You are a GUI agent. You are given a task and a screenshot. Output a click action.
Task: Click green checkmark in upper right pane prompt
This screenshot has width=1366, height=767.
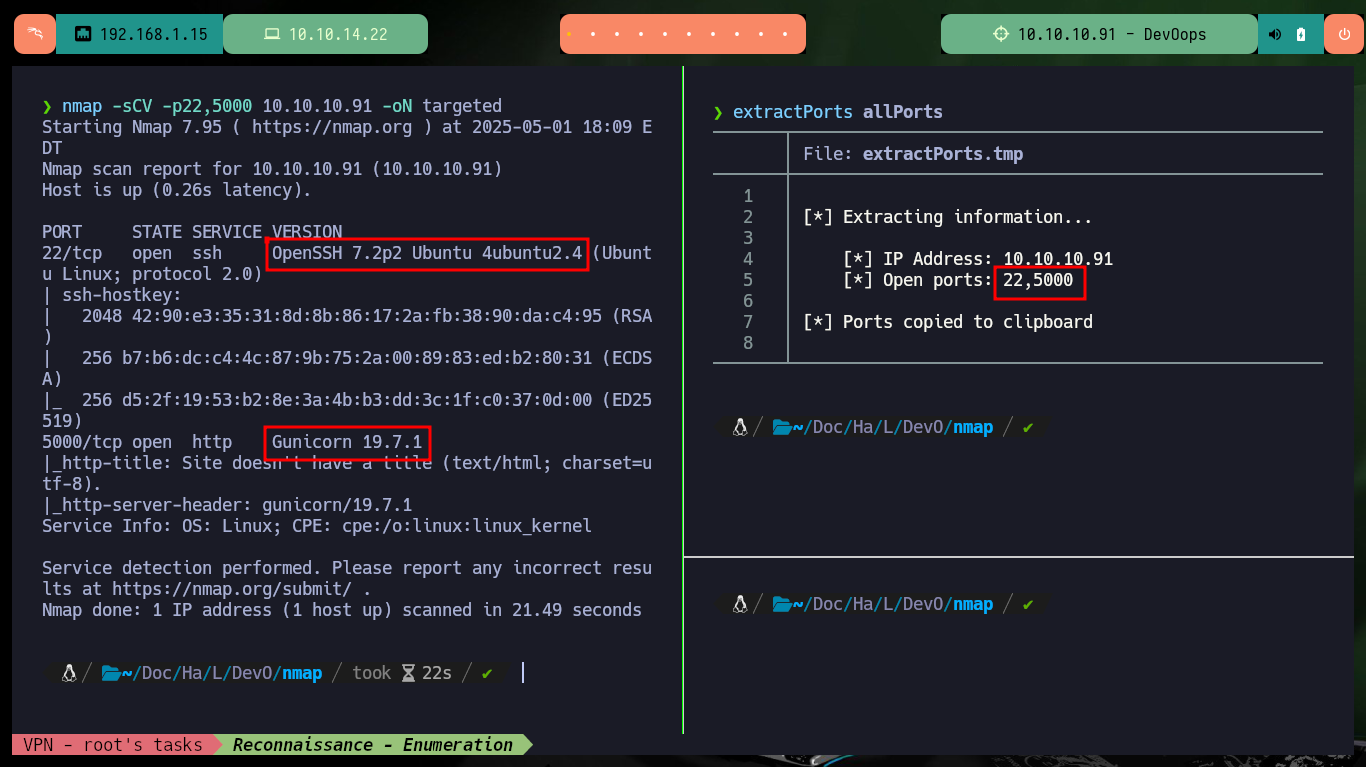click(x=1028, y=427)
